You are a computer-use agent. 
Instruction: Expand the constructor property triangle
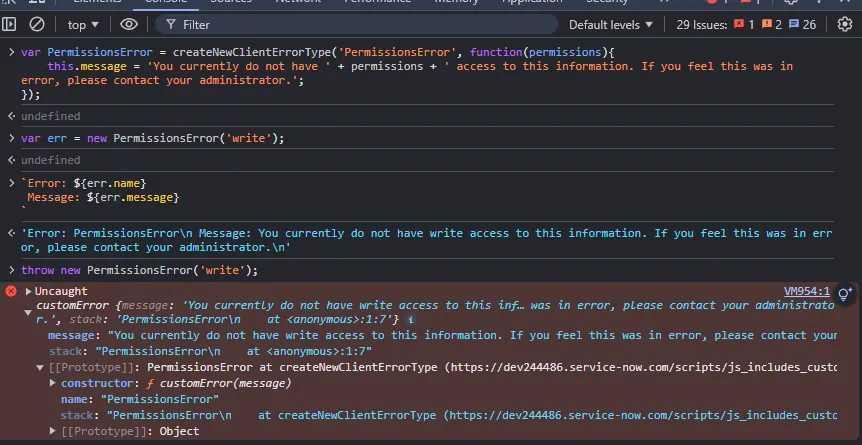tap(53, 383)
